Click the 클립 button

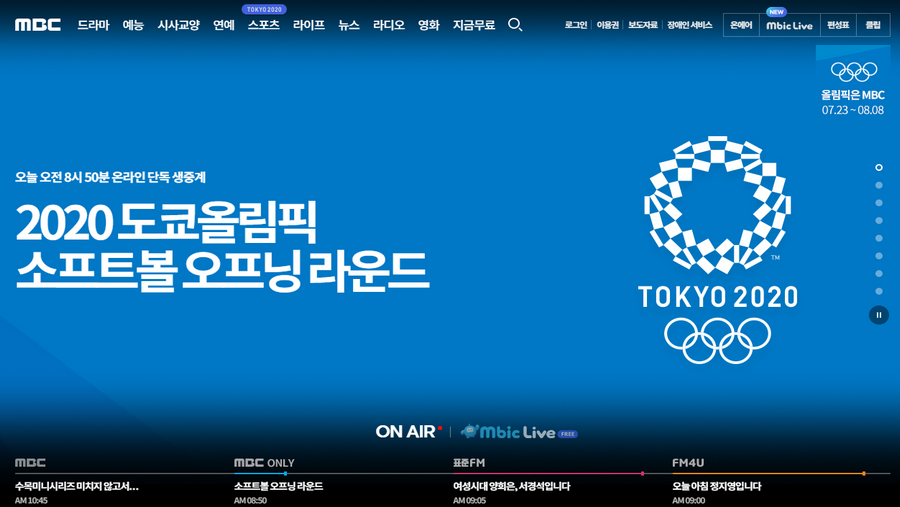click(873, 25)
